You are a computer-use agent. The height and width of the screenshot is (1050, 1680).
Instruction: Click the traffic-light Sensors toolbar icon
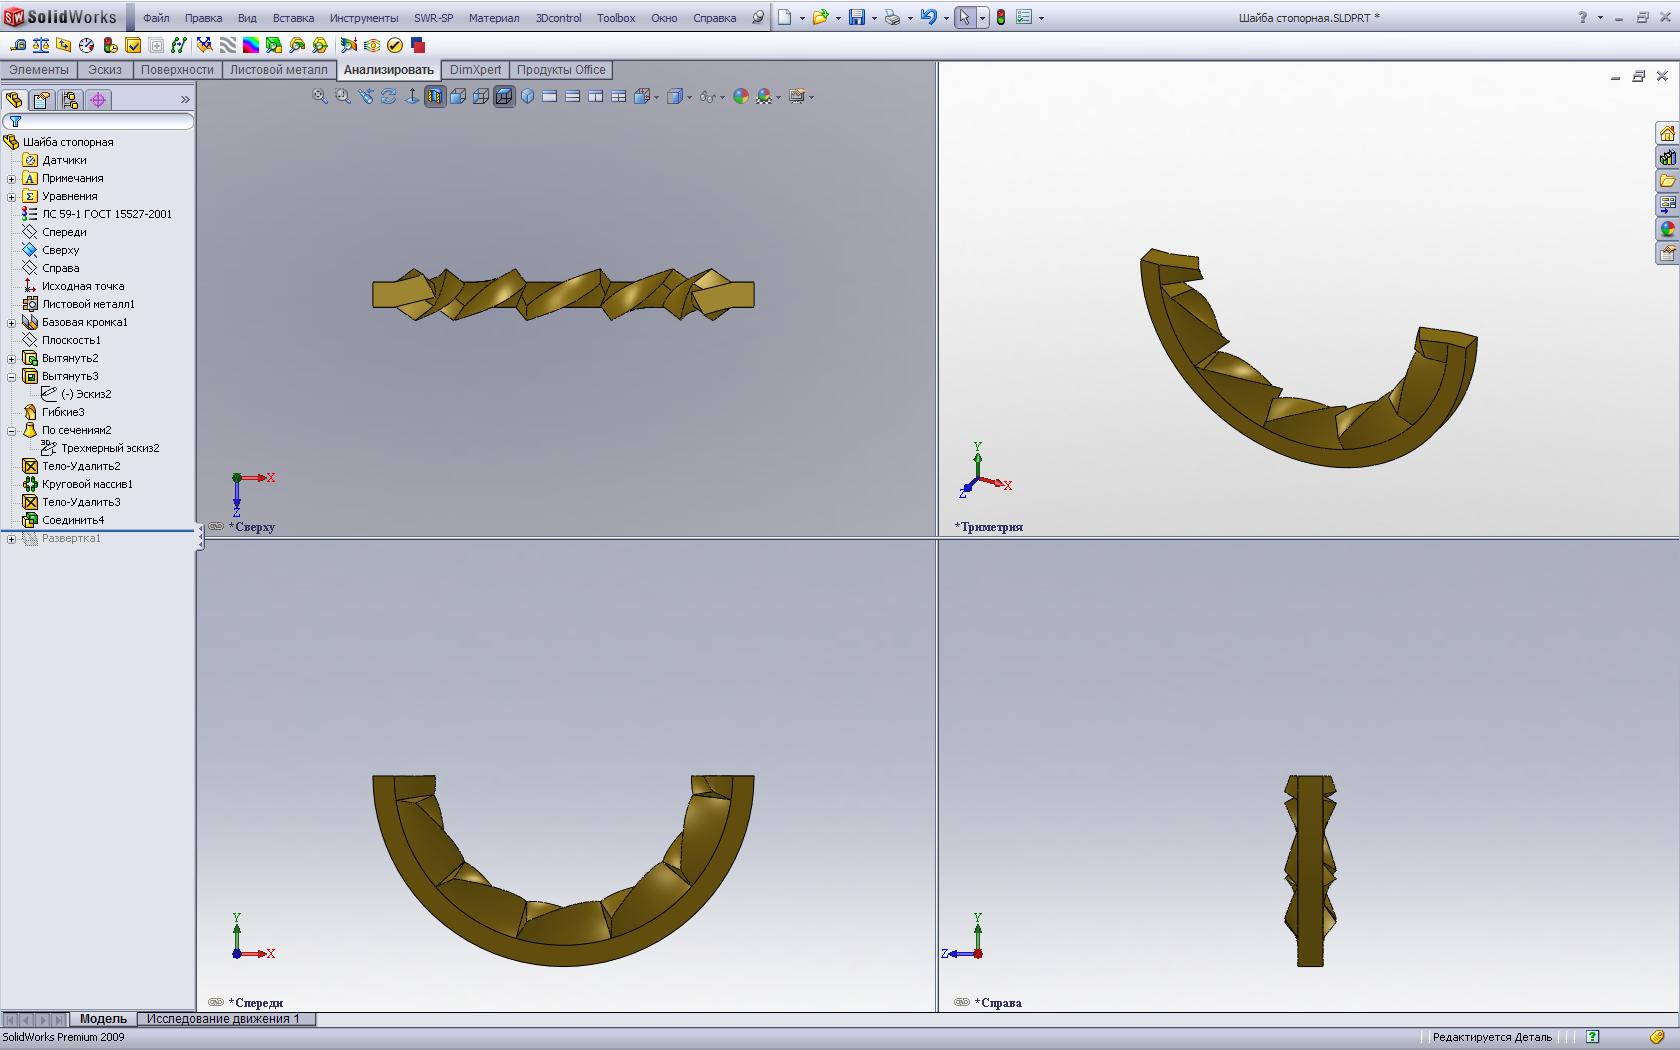109,45
